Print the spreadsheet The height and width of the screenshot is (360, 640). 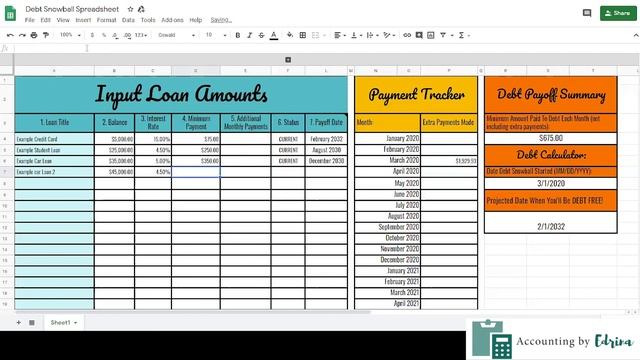click(34, 36)
